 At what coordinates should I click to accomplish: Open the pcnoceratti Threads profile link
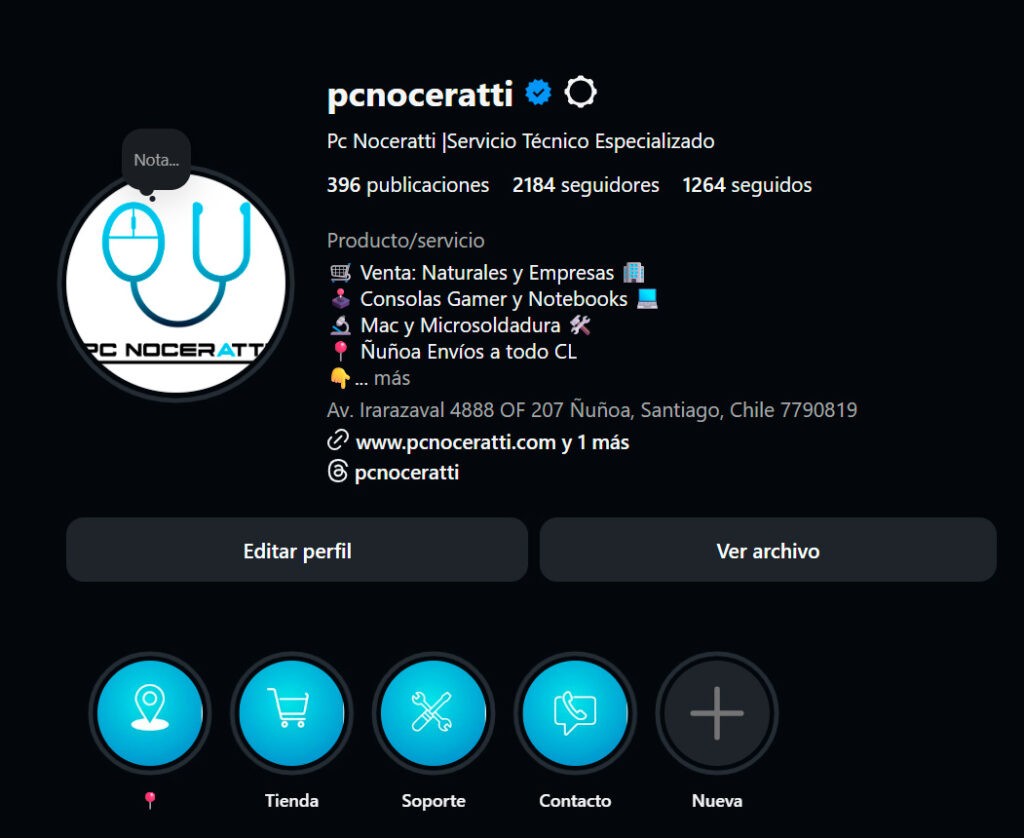coord(406,472)
